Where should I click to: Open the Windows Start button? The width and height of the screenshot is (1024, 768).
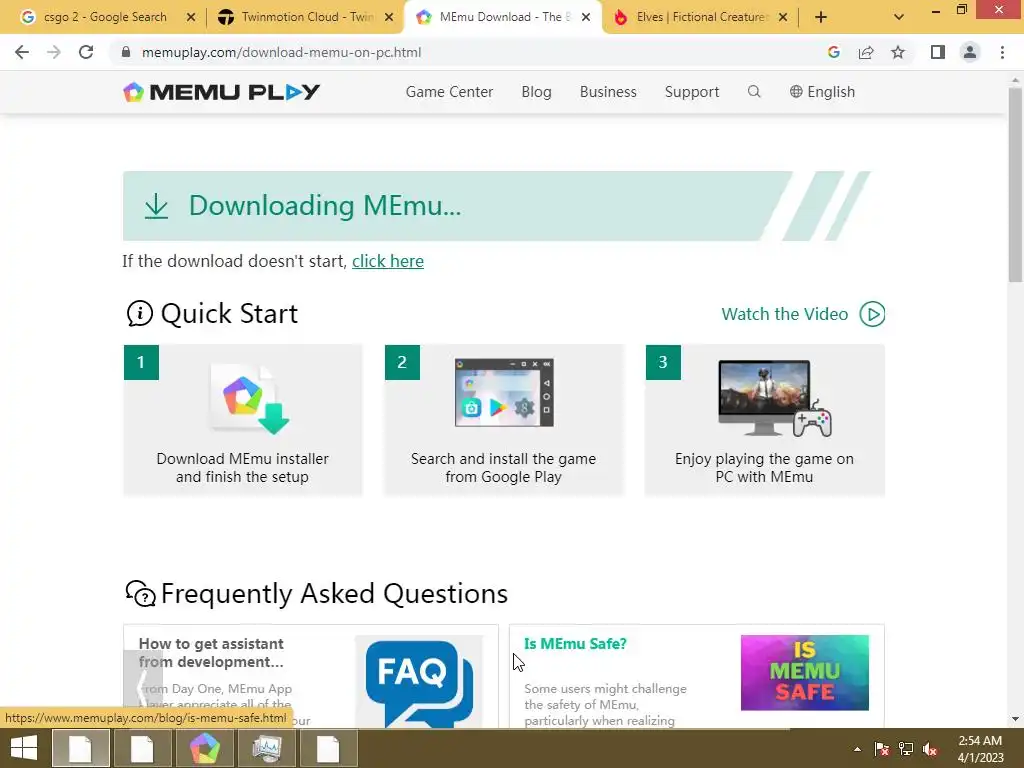(x=24, y=748)
